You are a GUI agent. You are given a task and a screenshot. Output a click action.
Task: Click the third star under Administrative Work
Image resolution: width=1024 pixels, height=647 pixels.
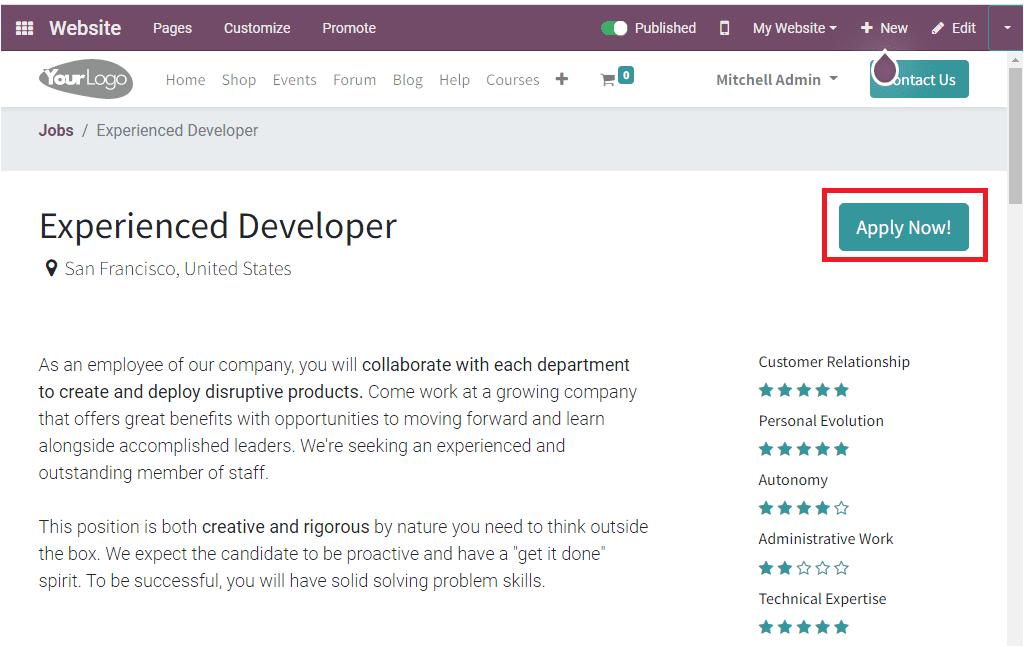click(x=803, y=567)
